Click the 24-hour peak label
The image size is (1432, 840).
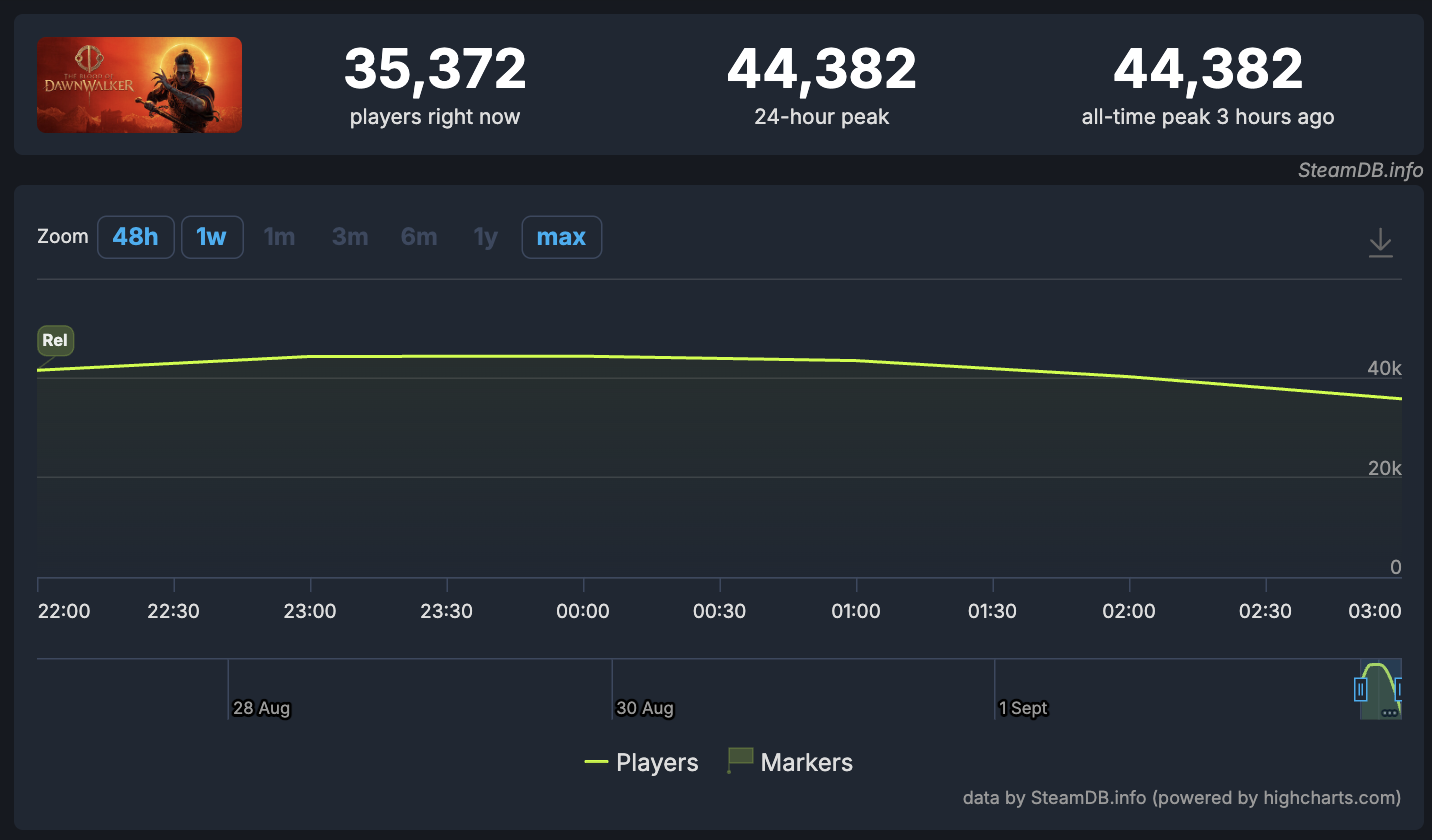[822, 117]
